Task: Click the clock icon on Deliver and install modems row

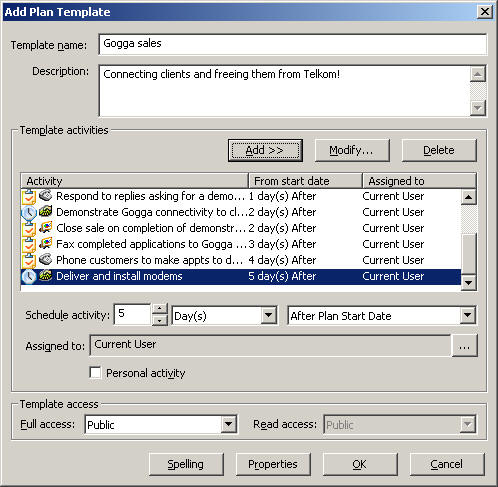Action: (x=29, y=276)
